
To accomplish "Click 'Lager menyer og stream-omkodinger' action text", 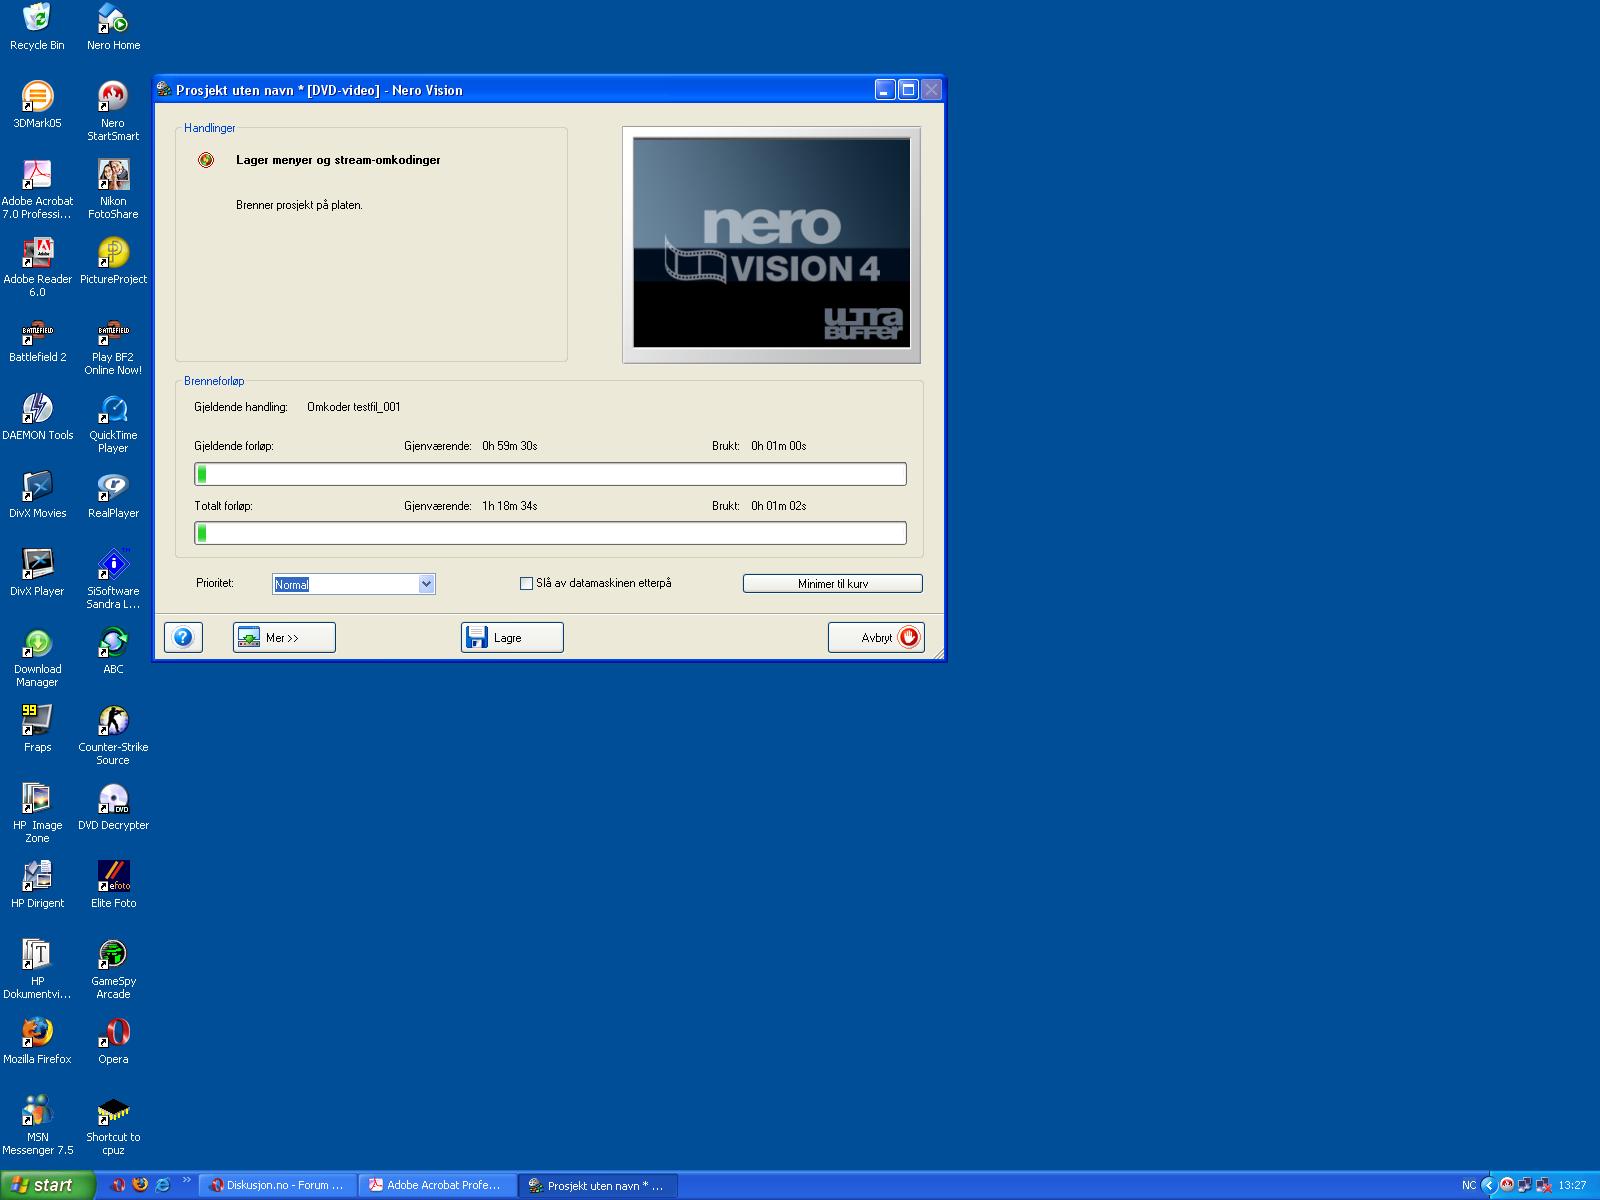I will coord(338,160).
